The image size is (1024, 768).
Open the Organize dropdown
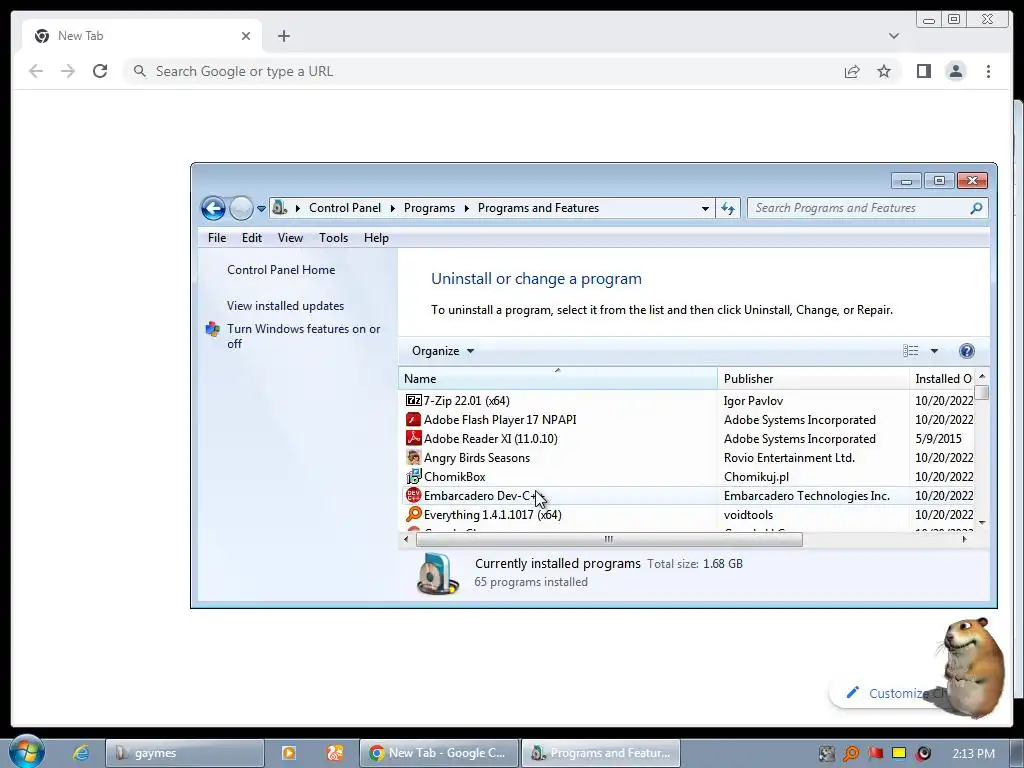(442, 351)
